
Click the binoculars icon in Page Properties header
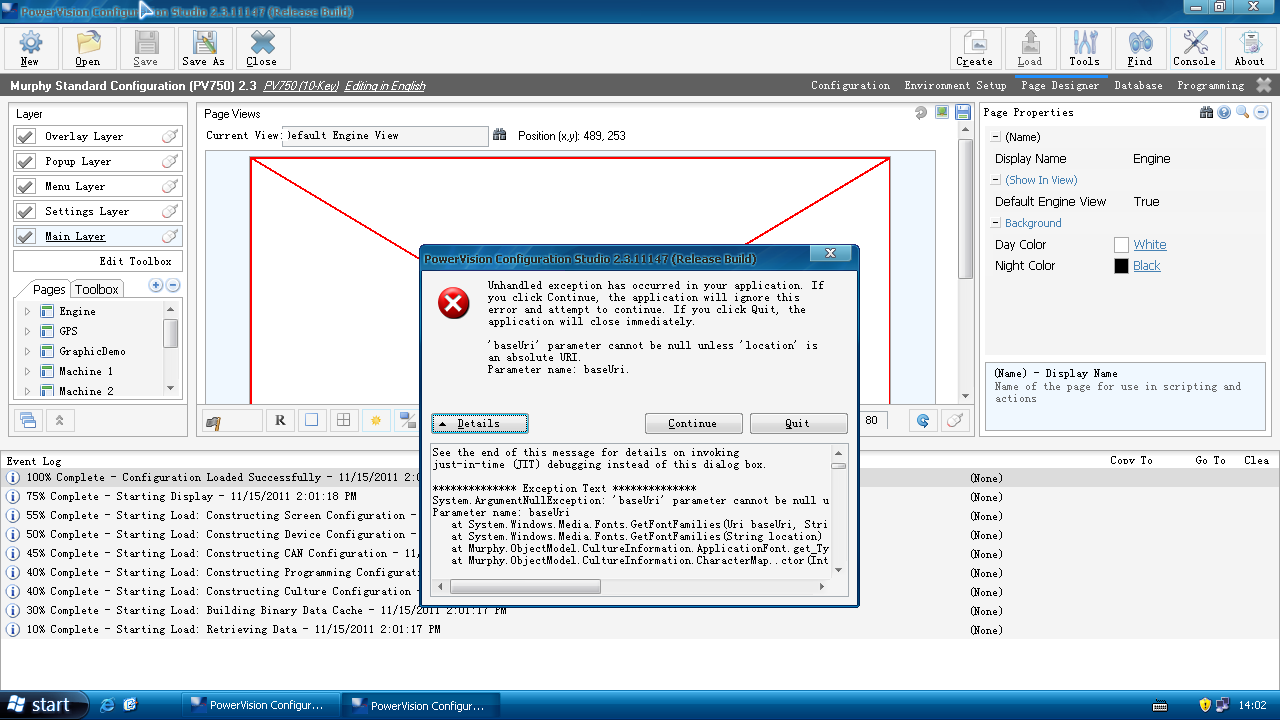click(x=1207, y=113)
